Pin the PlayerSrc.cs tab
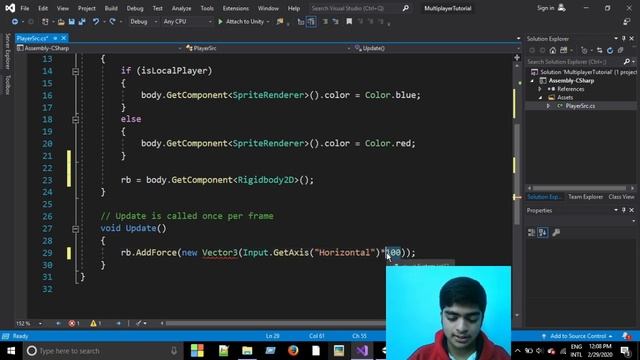Image resolution: width=640 pixels, height=360 pixels. click(x=55, y=38)
